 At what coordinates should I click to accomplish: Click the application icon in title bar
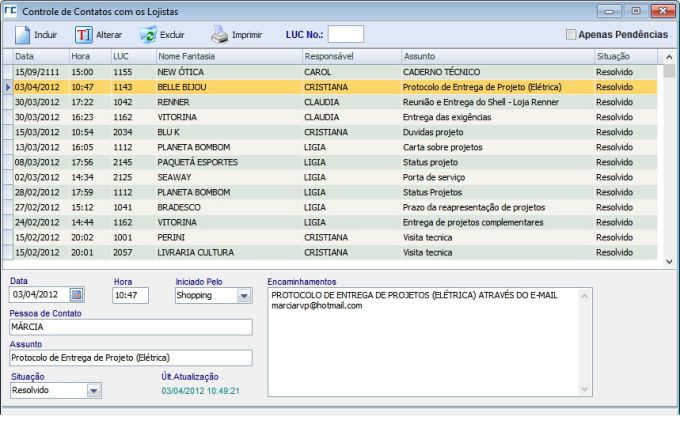click(10, 10)
